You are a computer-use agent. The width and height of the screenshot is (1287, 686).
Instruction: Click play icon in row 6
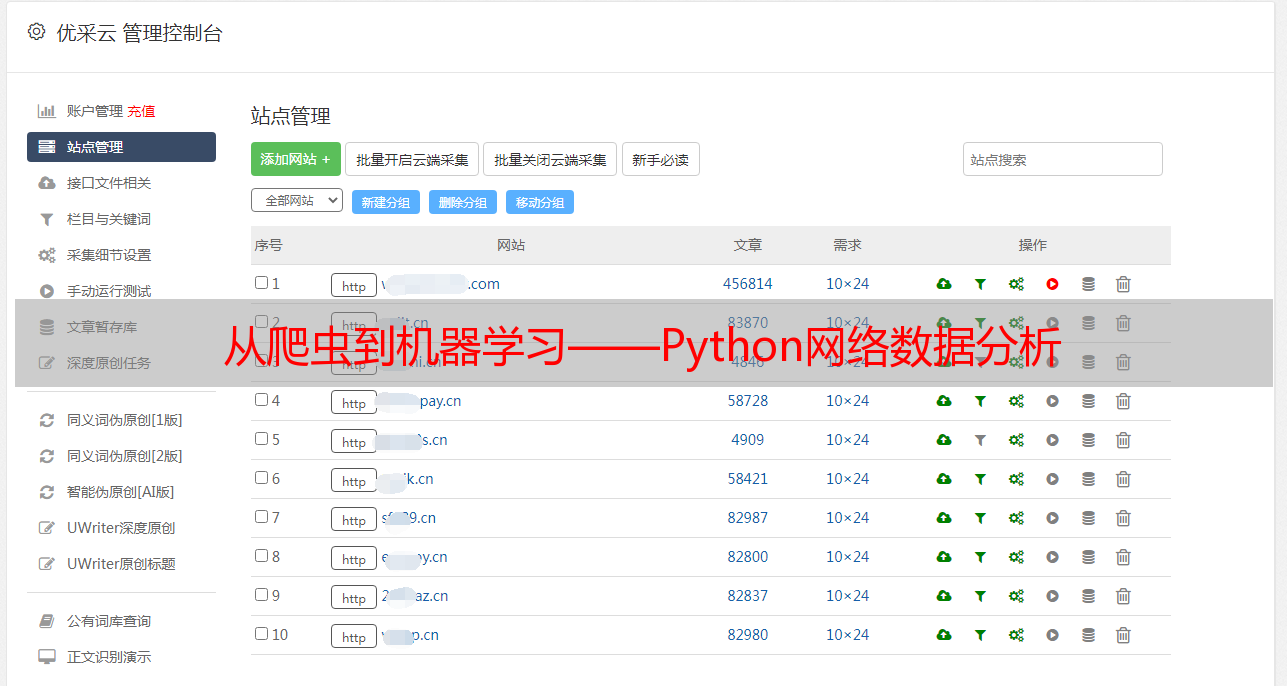point(1052,479)
